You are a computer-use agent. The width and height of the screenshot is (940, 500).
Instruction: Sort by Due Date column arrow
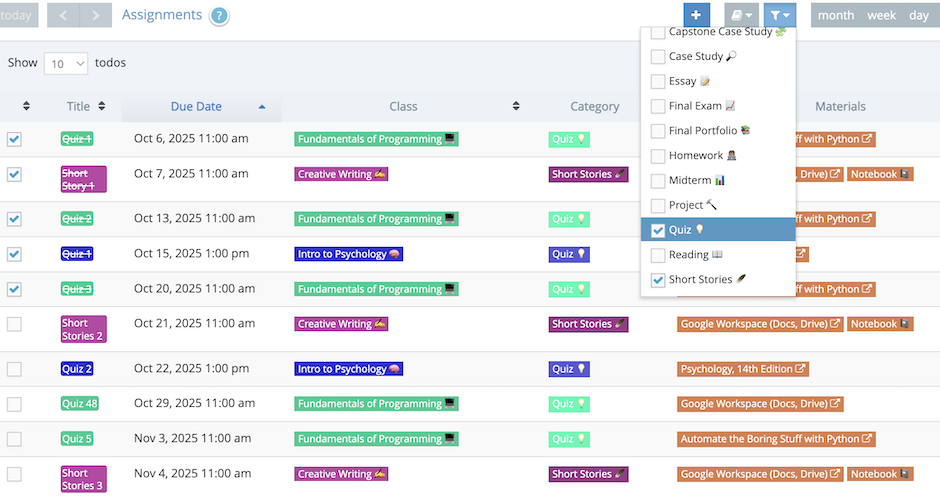[262, 106]
